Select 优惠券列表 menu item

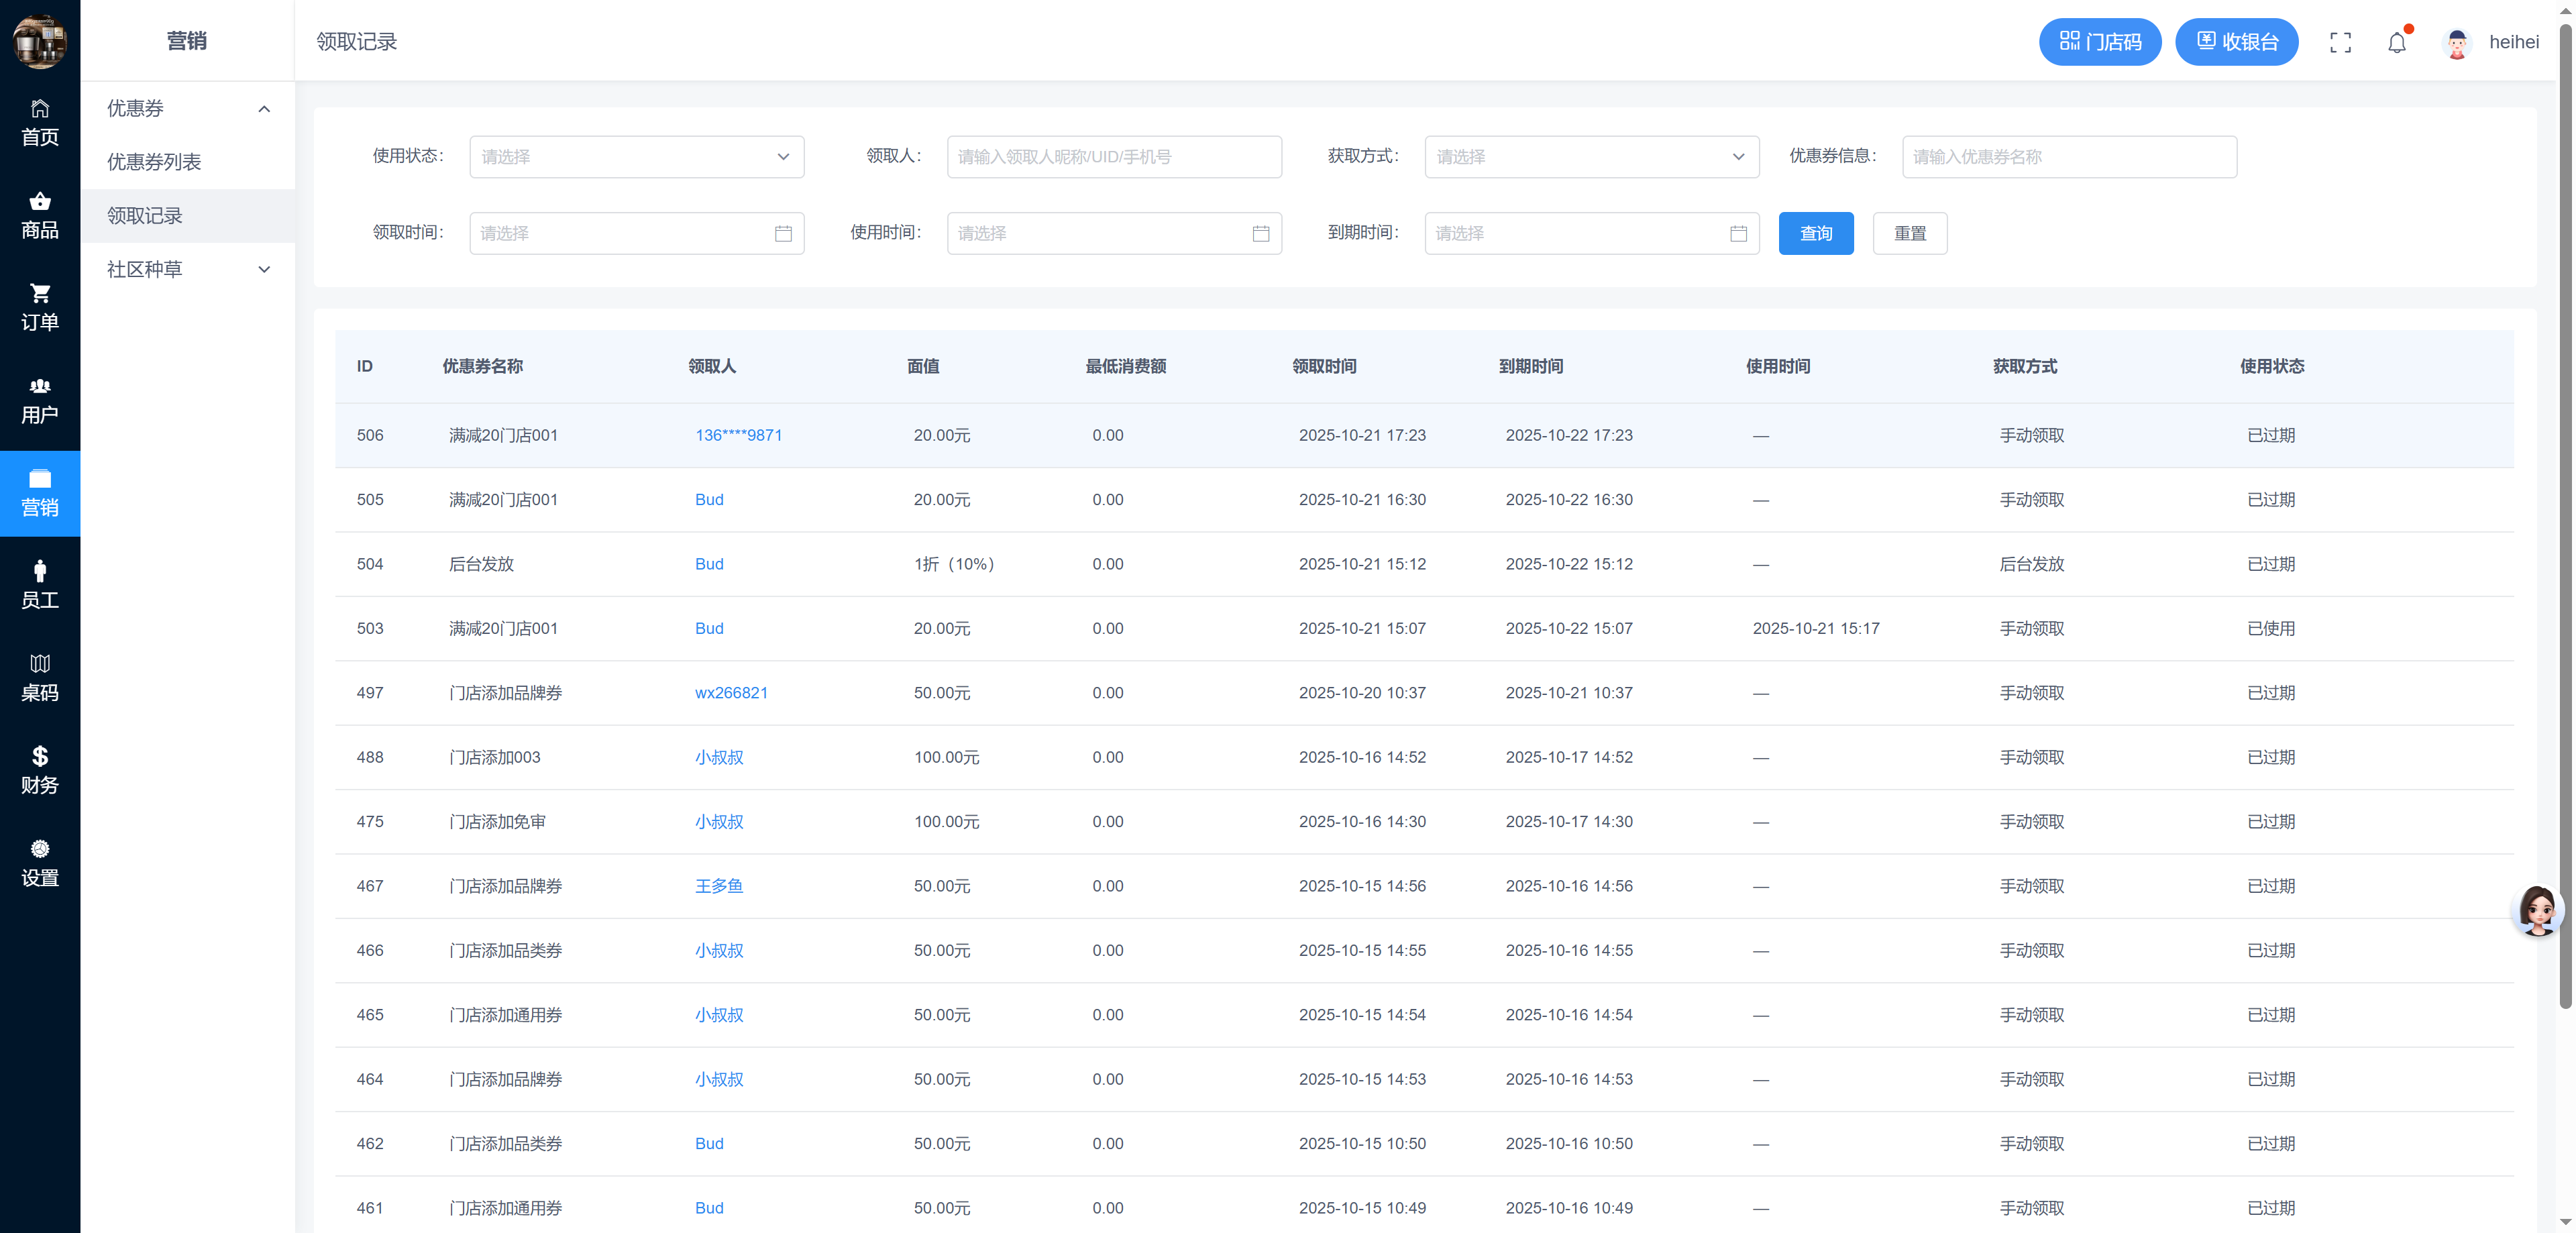click(x=154, y=162)
